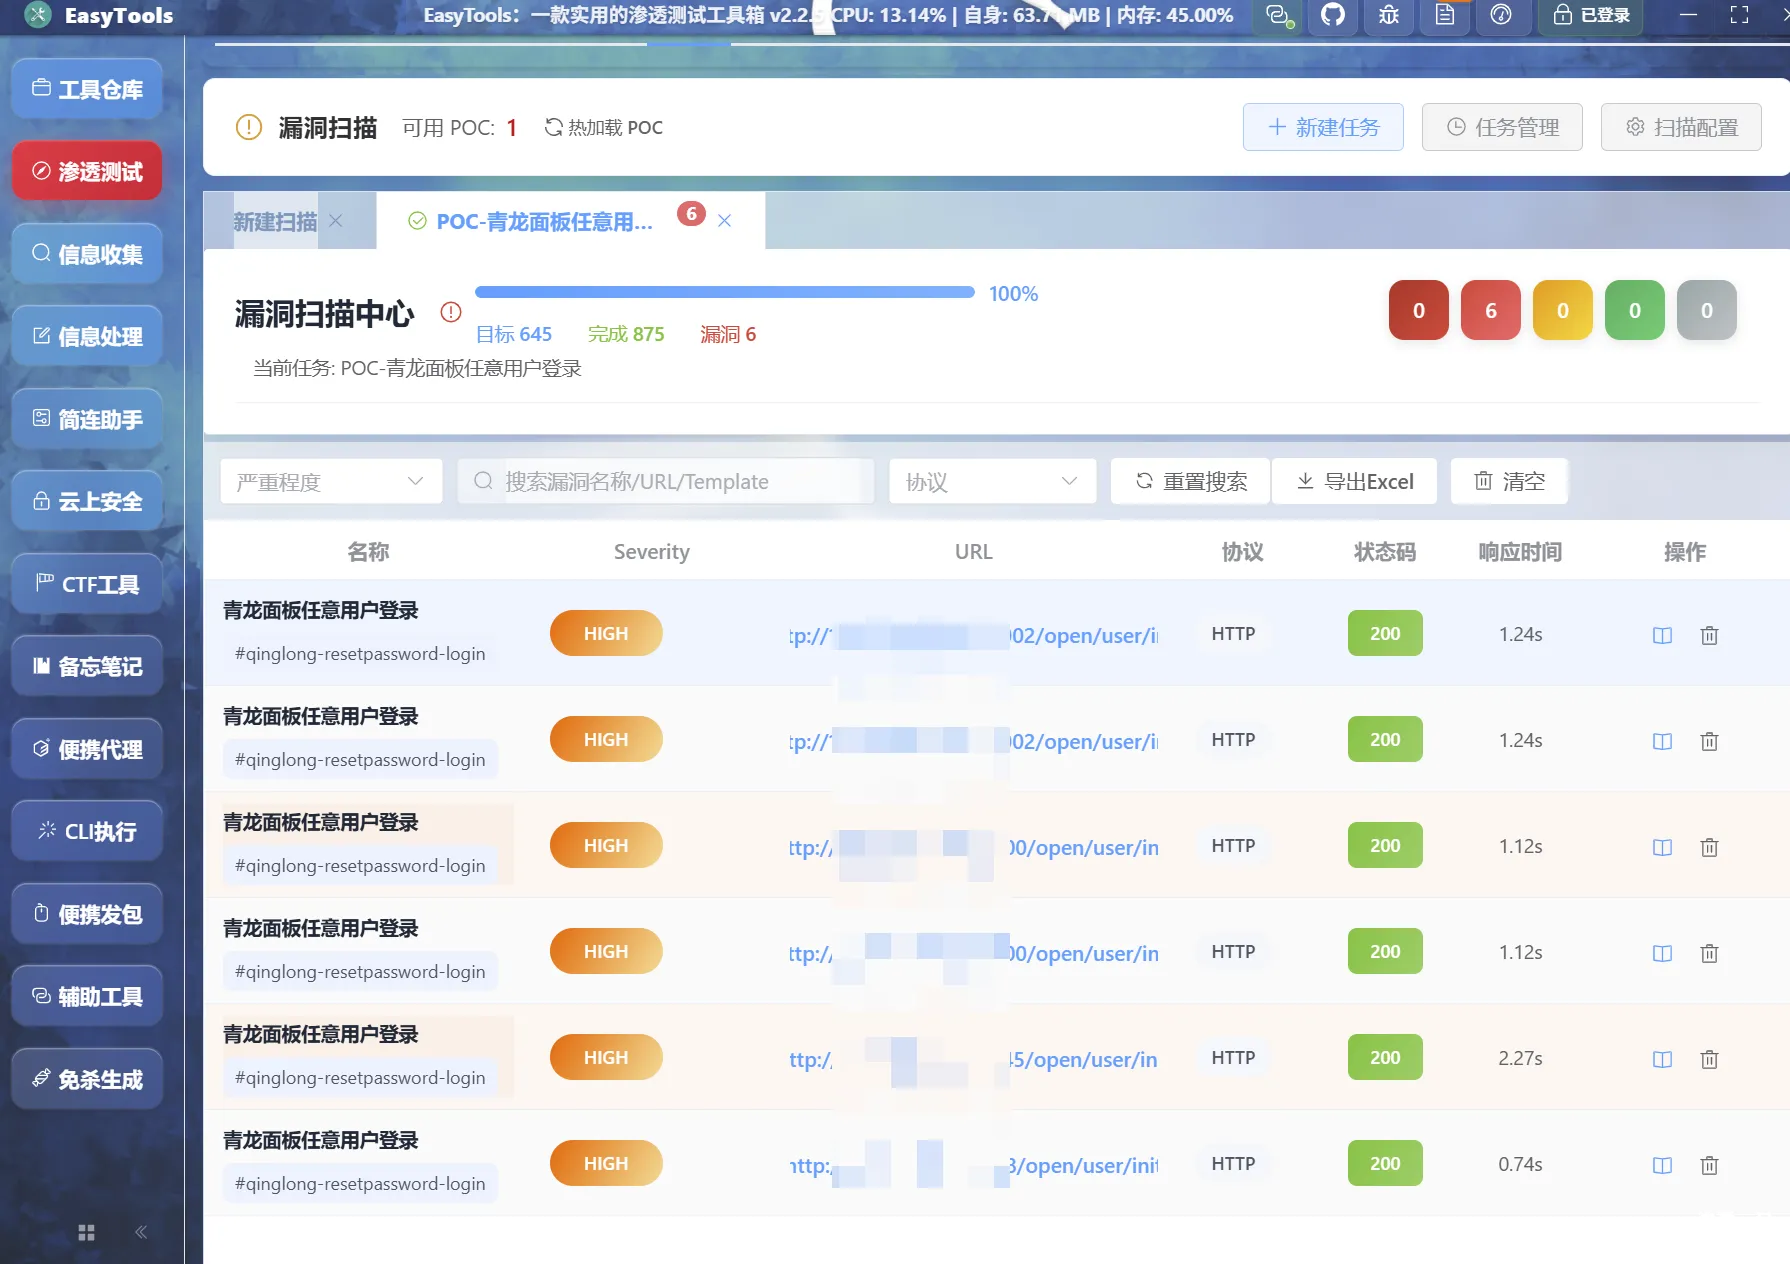Select the POC-青龙面板任意用... tab
This screenshot has width=1790, height=1264.
[541, 221]
